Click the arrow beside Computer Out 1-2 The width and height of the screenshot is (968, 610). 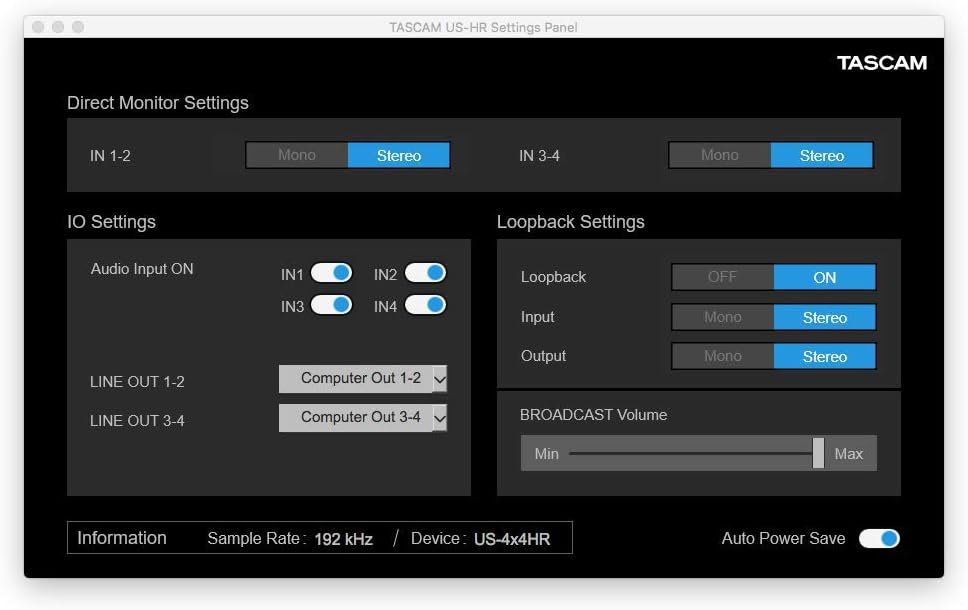[440, 379]
